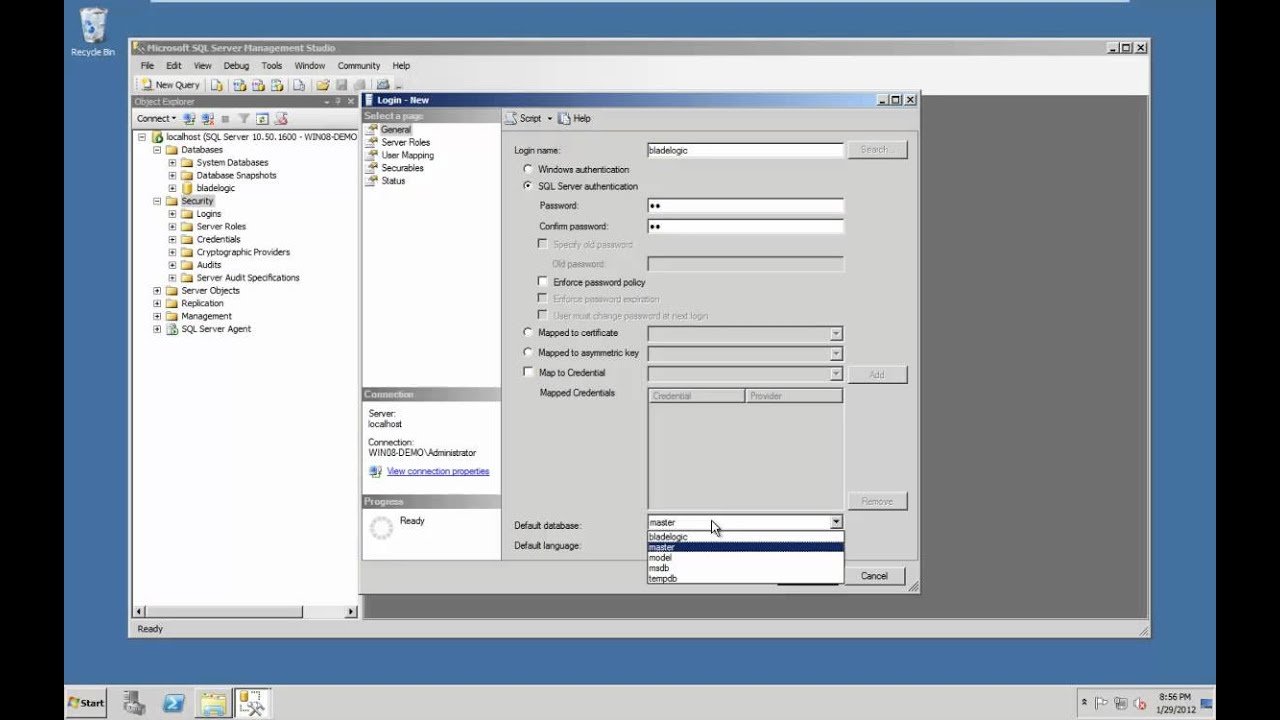Click the Confirm password field
The image size is (1280, 720).
(x=745, y=227)
